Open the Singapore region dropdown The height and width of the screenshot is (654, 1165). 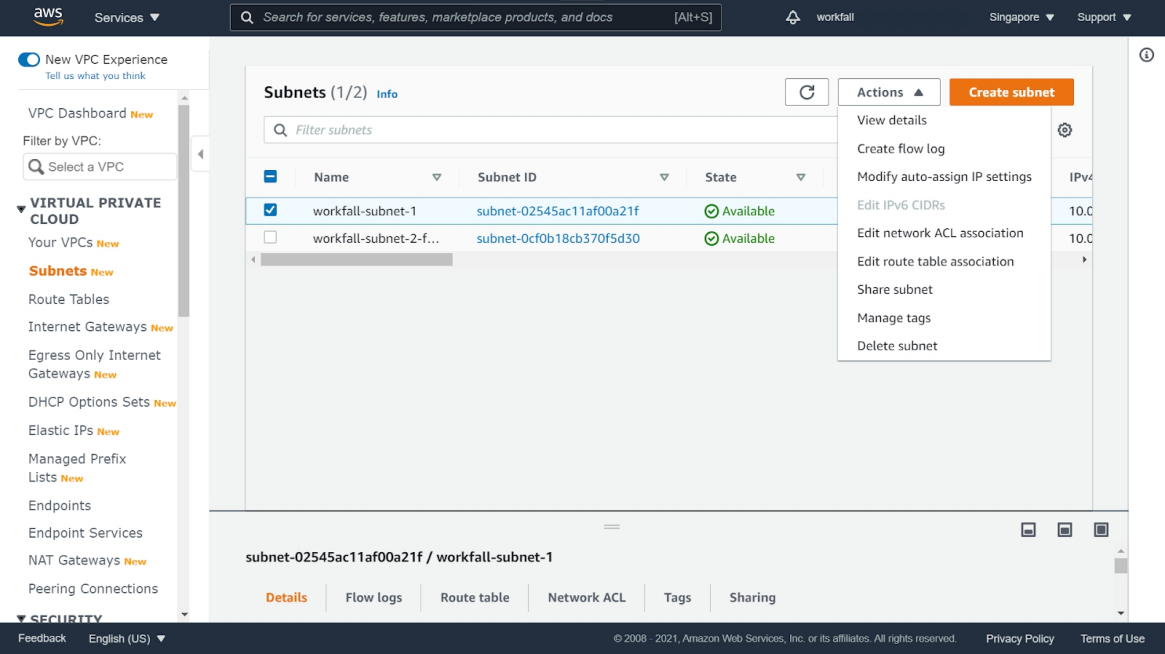pyautogui.click(x=1021, y=17)
